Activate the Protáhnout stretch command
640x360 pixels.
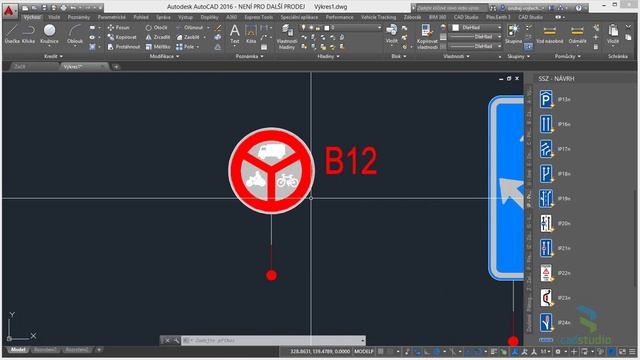[124, 47]
